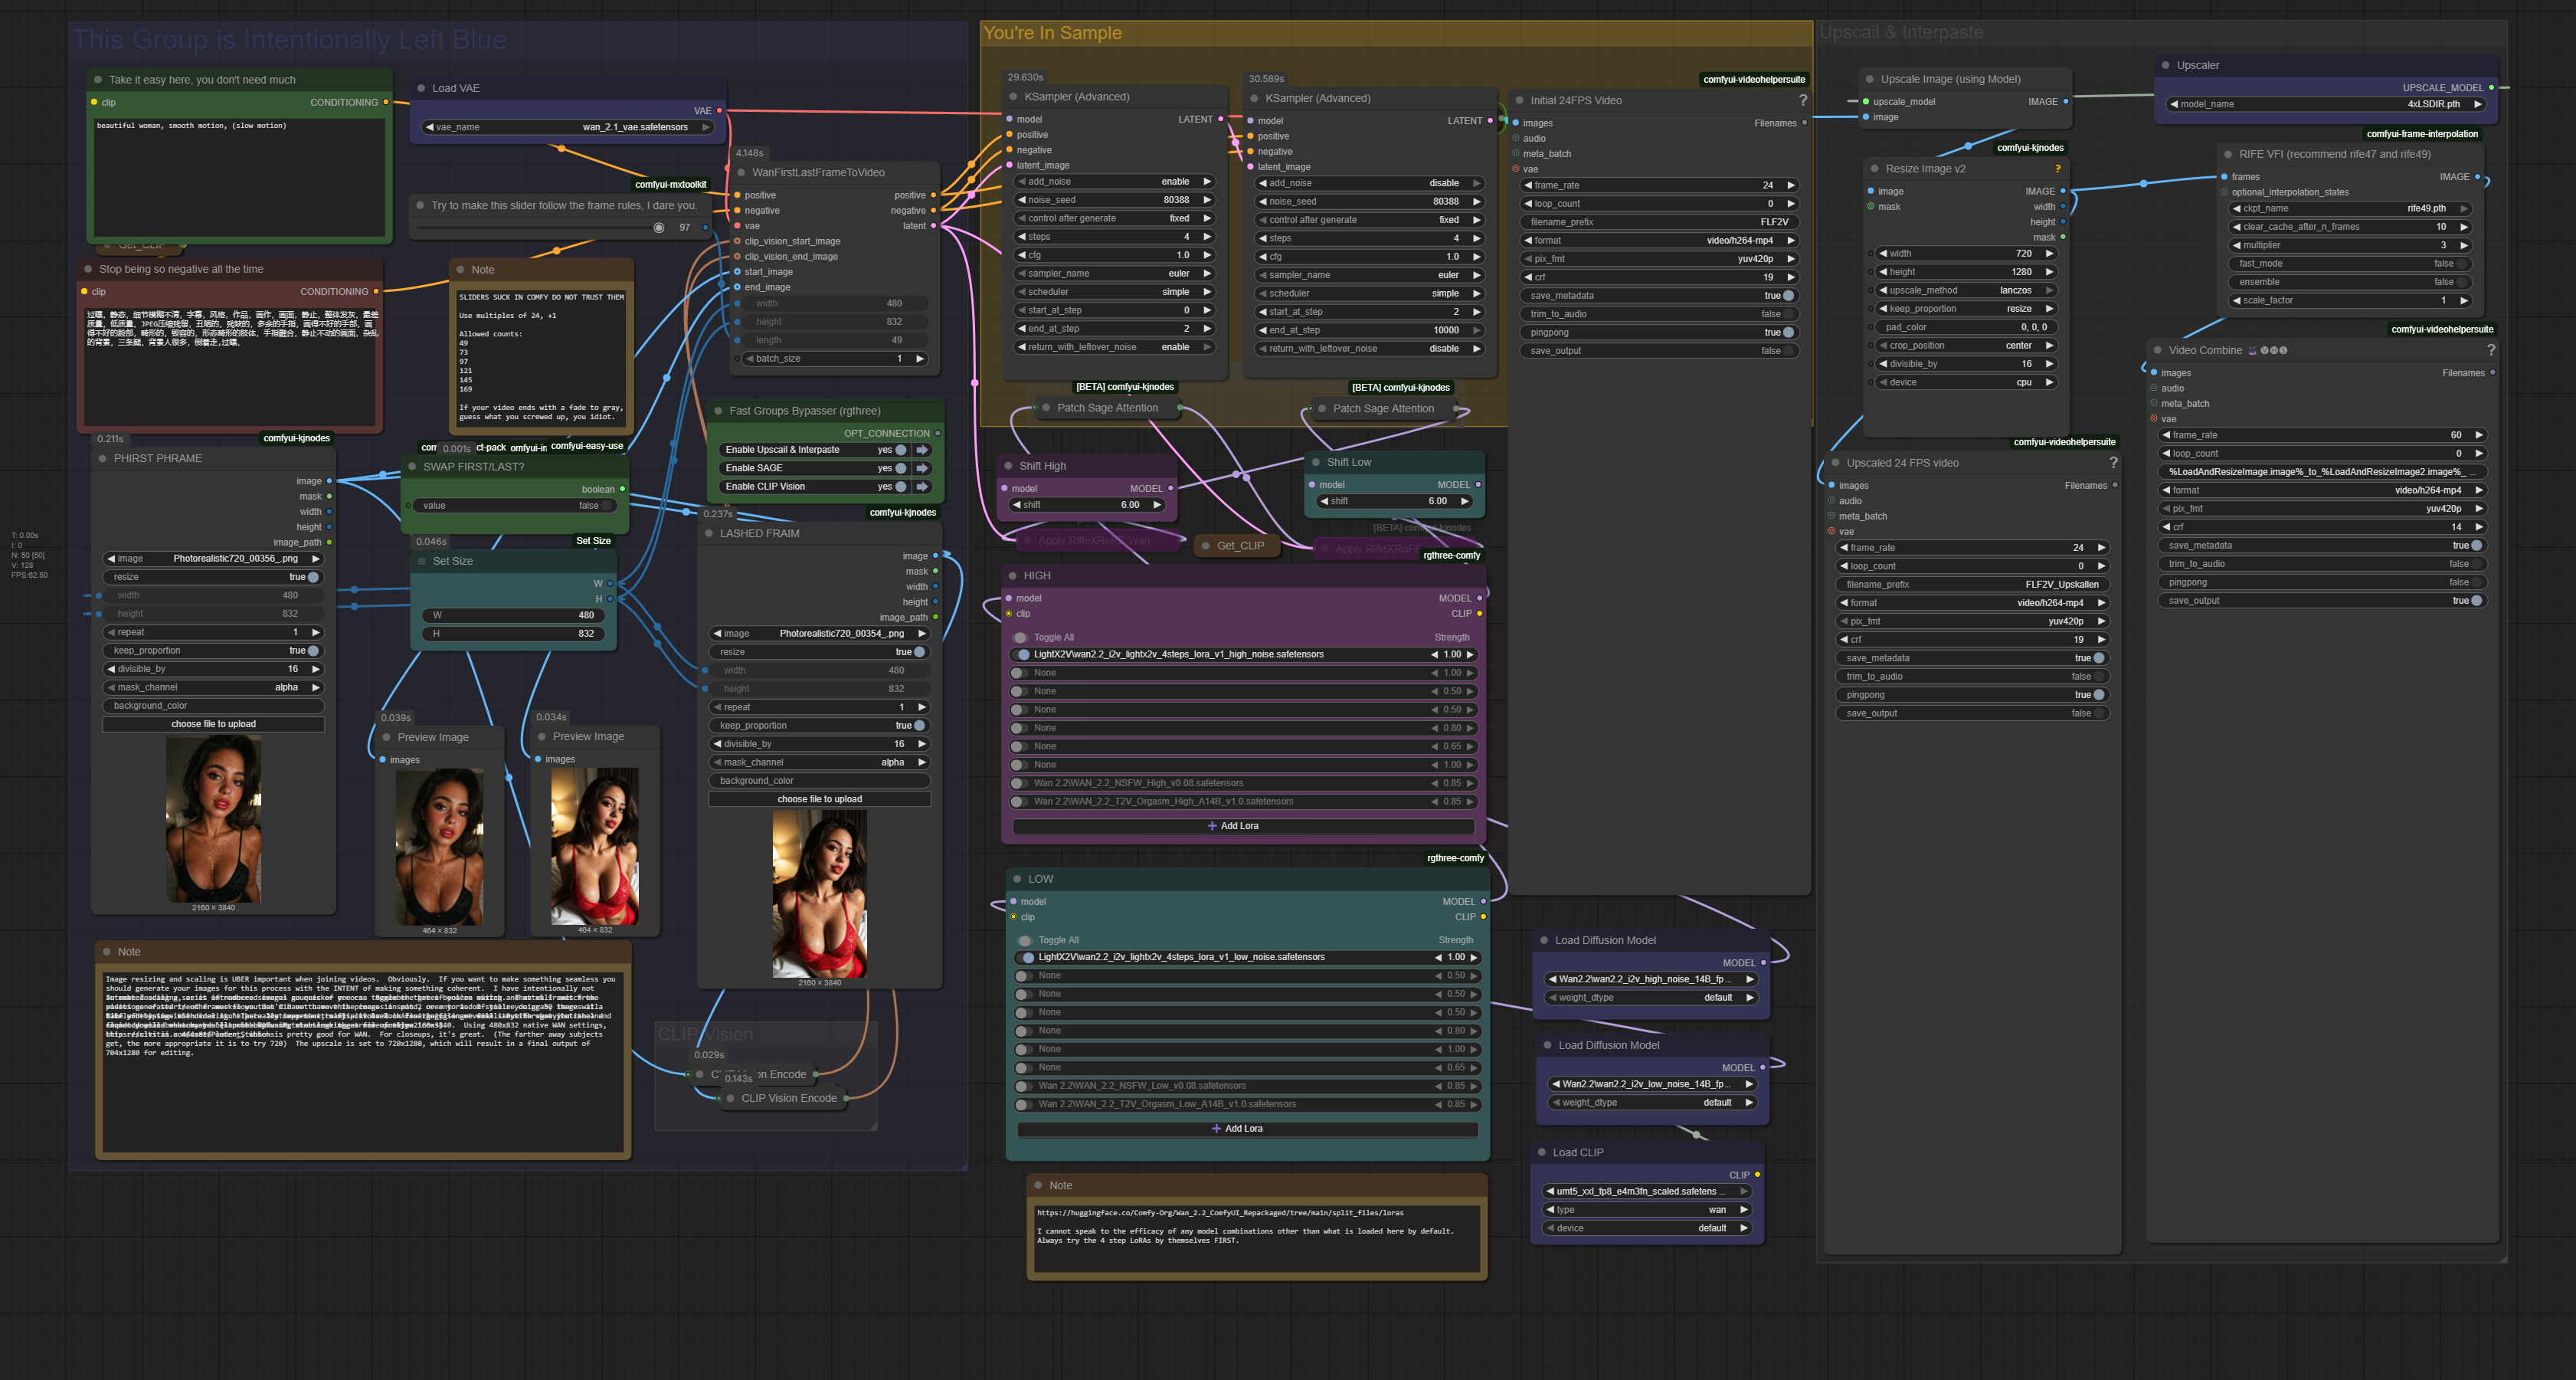This screenshot has height=1380, width=2576.
Task: Collapse the HIGH lora node via its title dot
Action: 1013,576
